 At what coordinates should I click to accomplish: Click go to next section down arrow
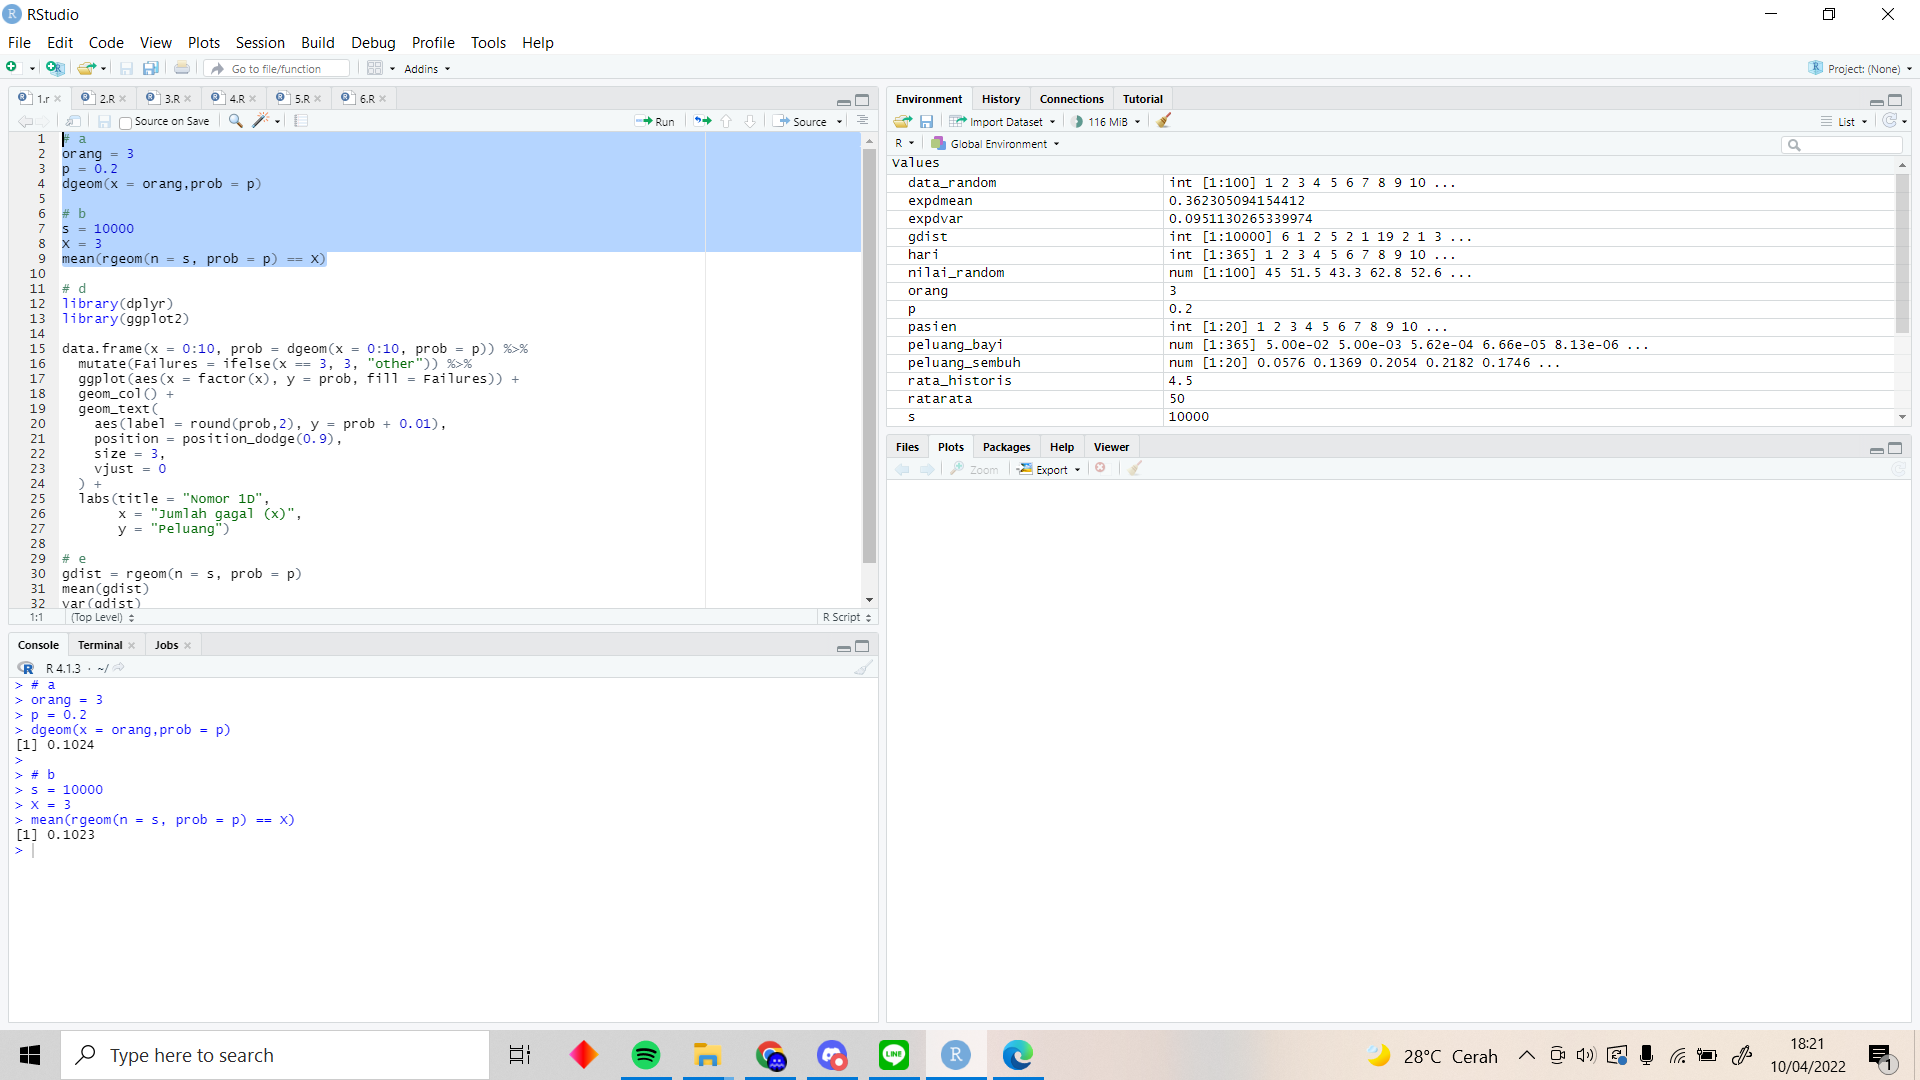(x=750, y=121)
